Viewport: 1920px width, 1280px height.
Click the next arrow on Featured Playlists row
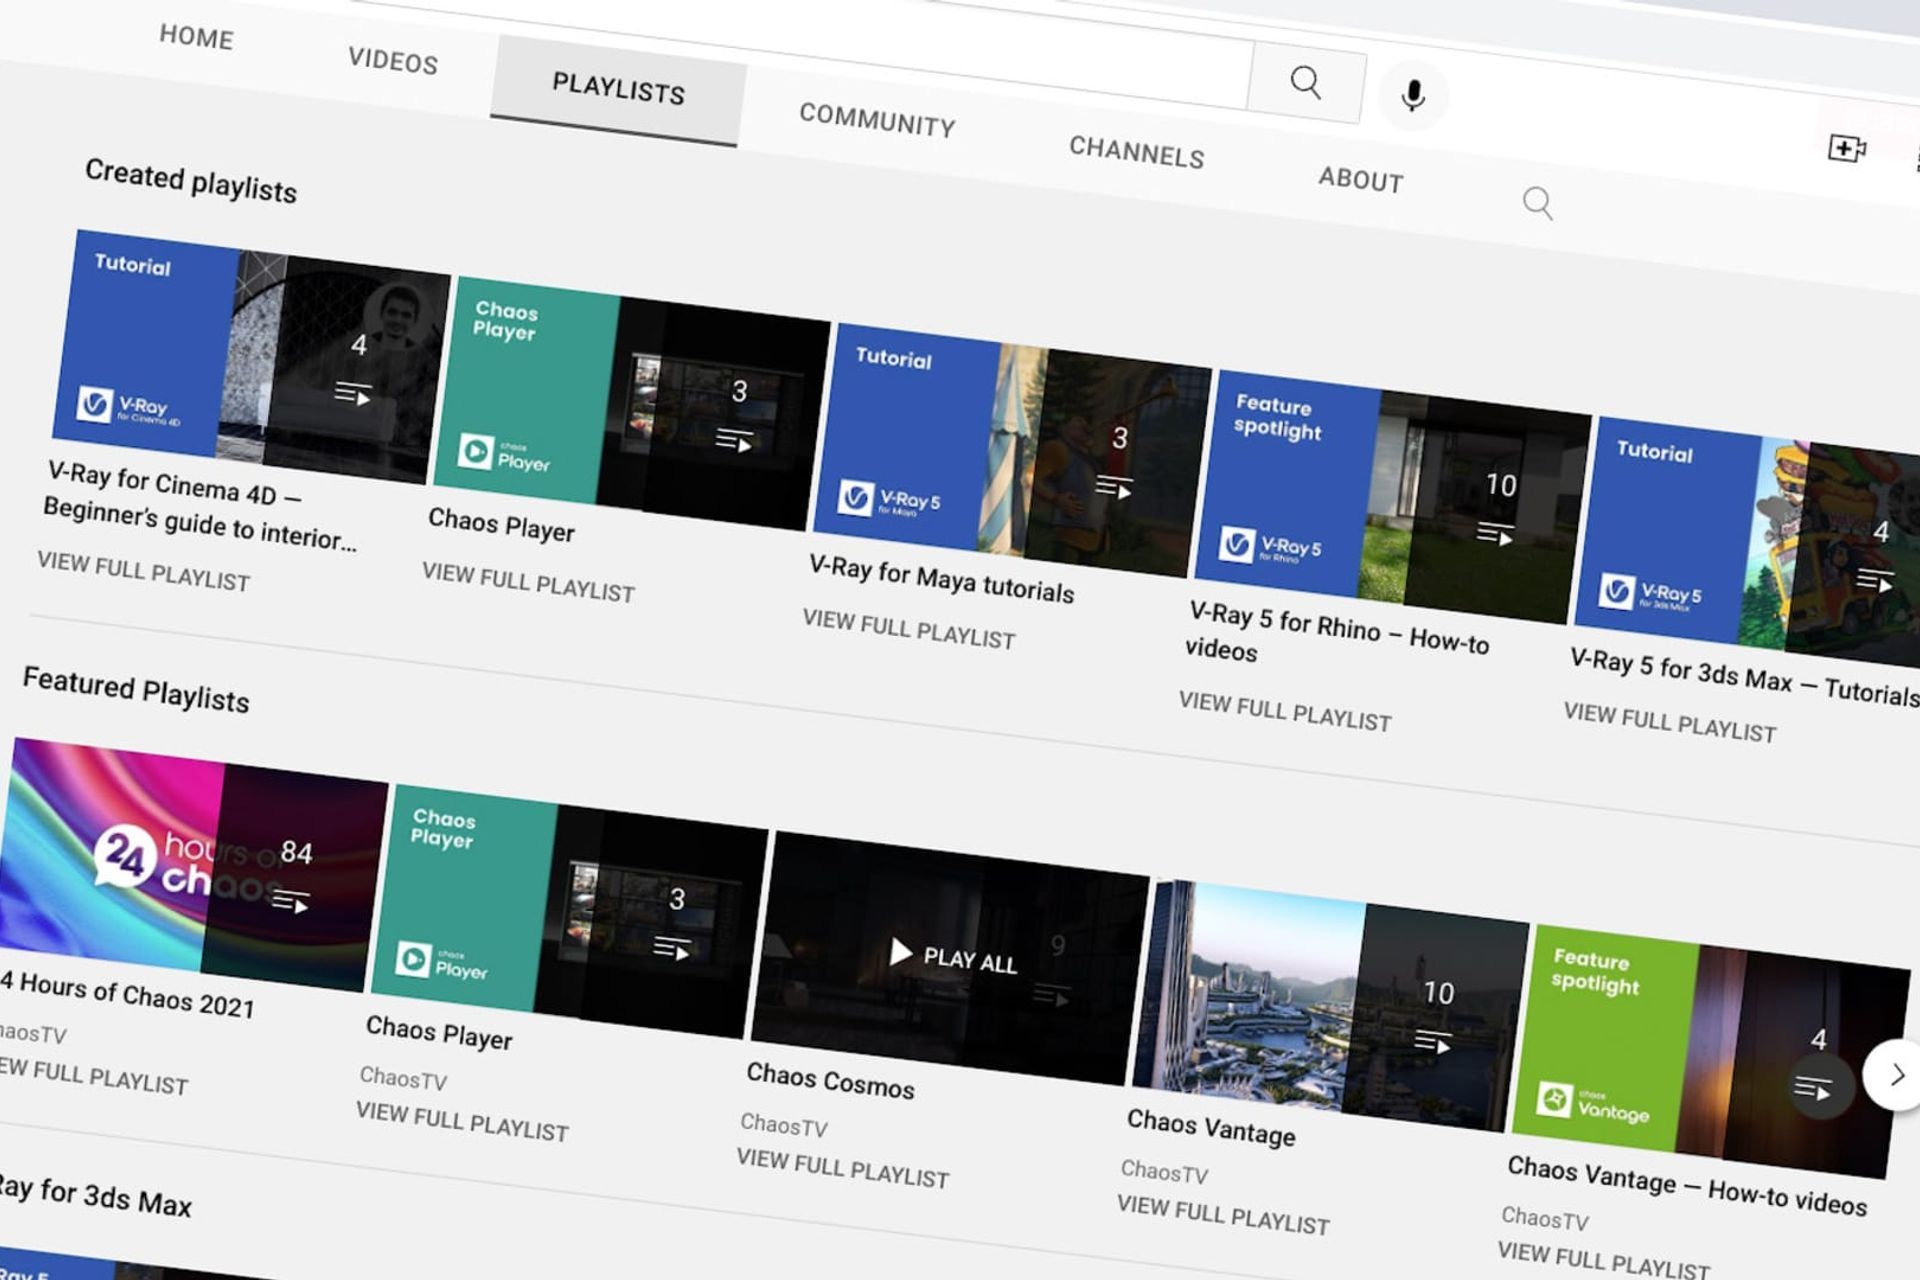[1895, 1075]
